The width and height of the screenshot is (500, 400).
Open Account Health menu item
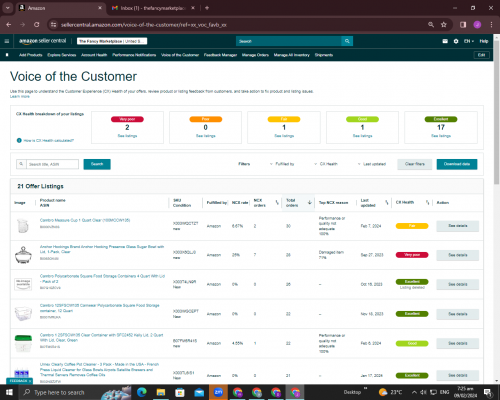94,55
